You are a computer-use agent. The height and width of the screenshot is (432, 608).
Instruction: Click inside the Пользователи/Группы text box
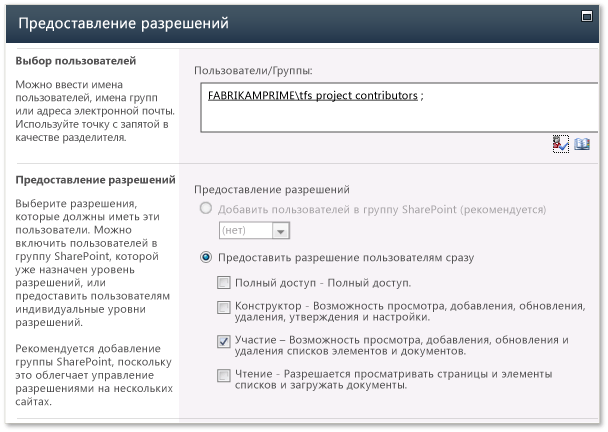click(399, 107)
